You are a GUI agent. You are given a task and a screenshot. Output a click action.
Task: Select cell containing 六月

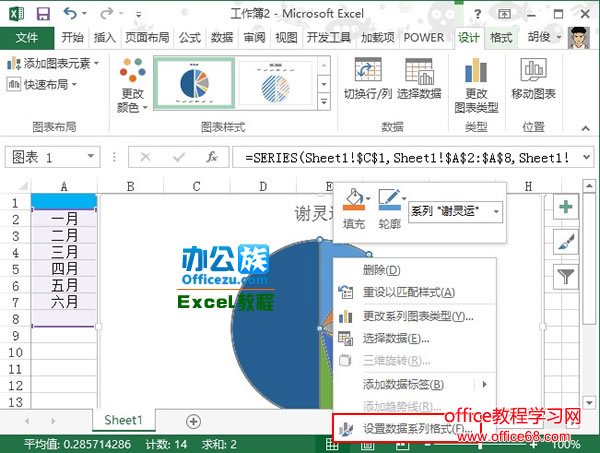point(64,301)
